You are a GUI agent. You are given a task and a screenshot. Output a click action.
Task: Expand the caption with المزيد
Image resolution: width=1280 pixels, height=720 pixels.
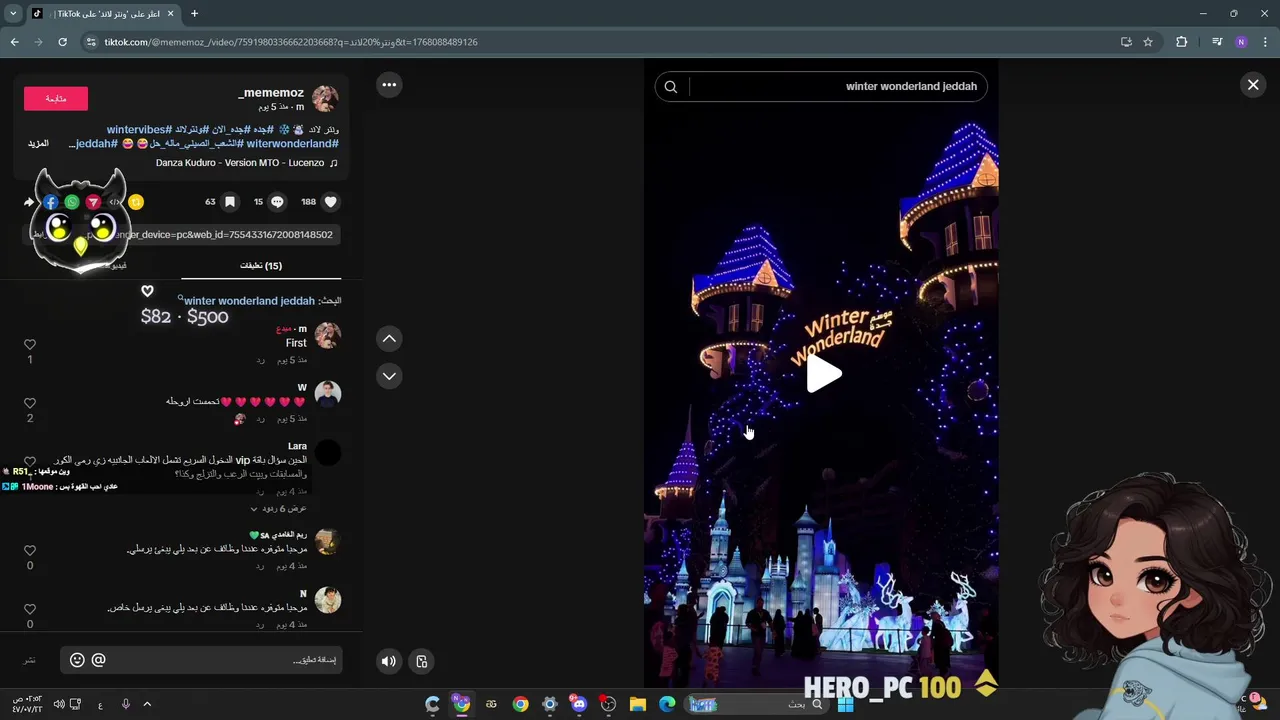click(x=38, y=144)
